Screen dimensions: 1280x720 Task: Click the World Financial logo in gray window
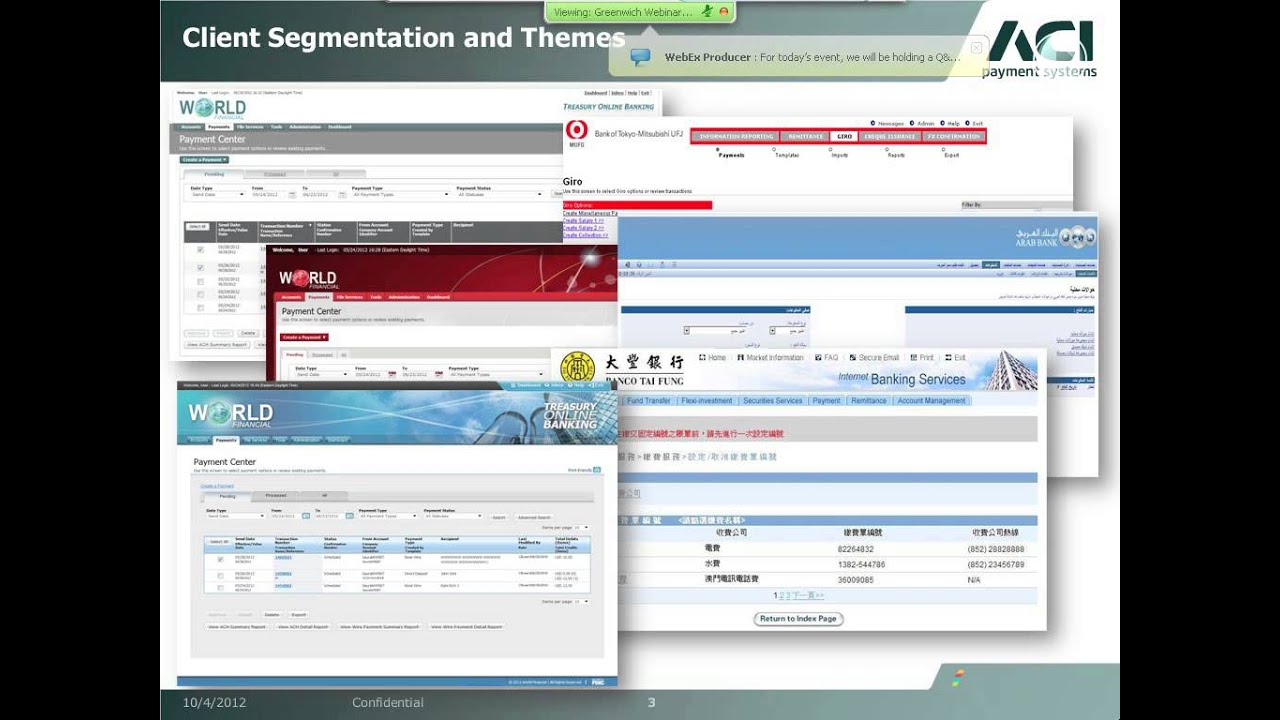[211, 108]
